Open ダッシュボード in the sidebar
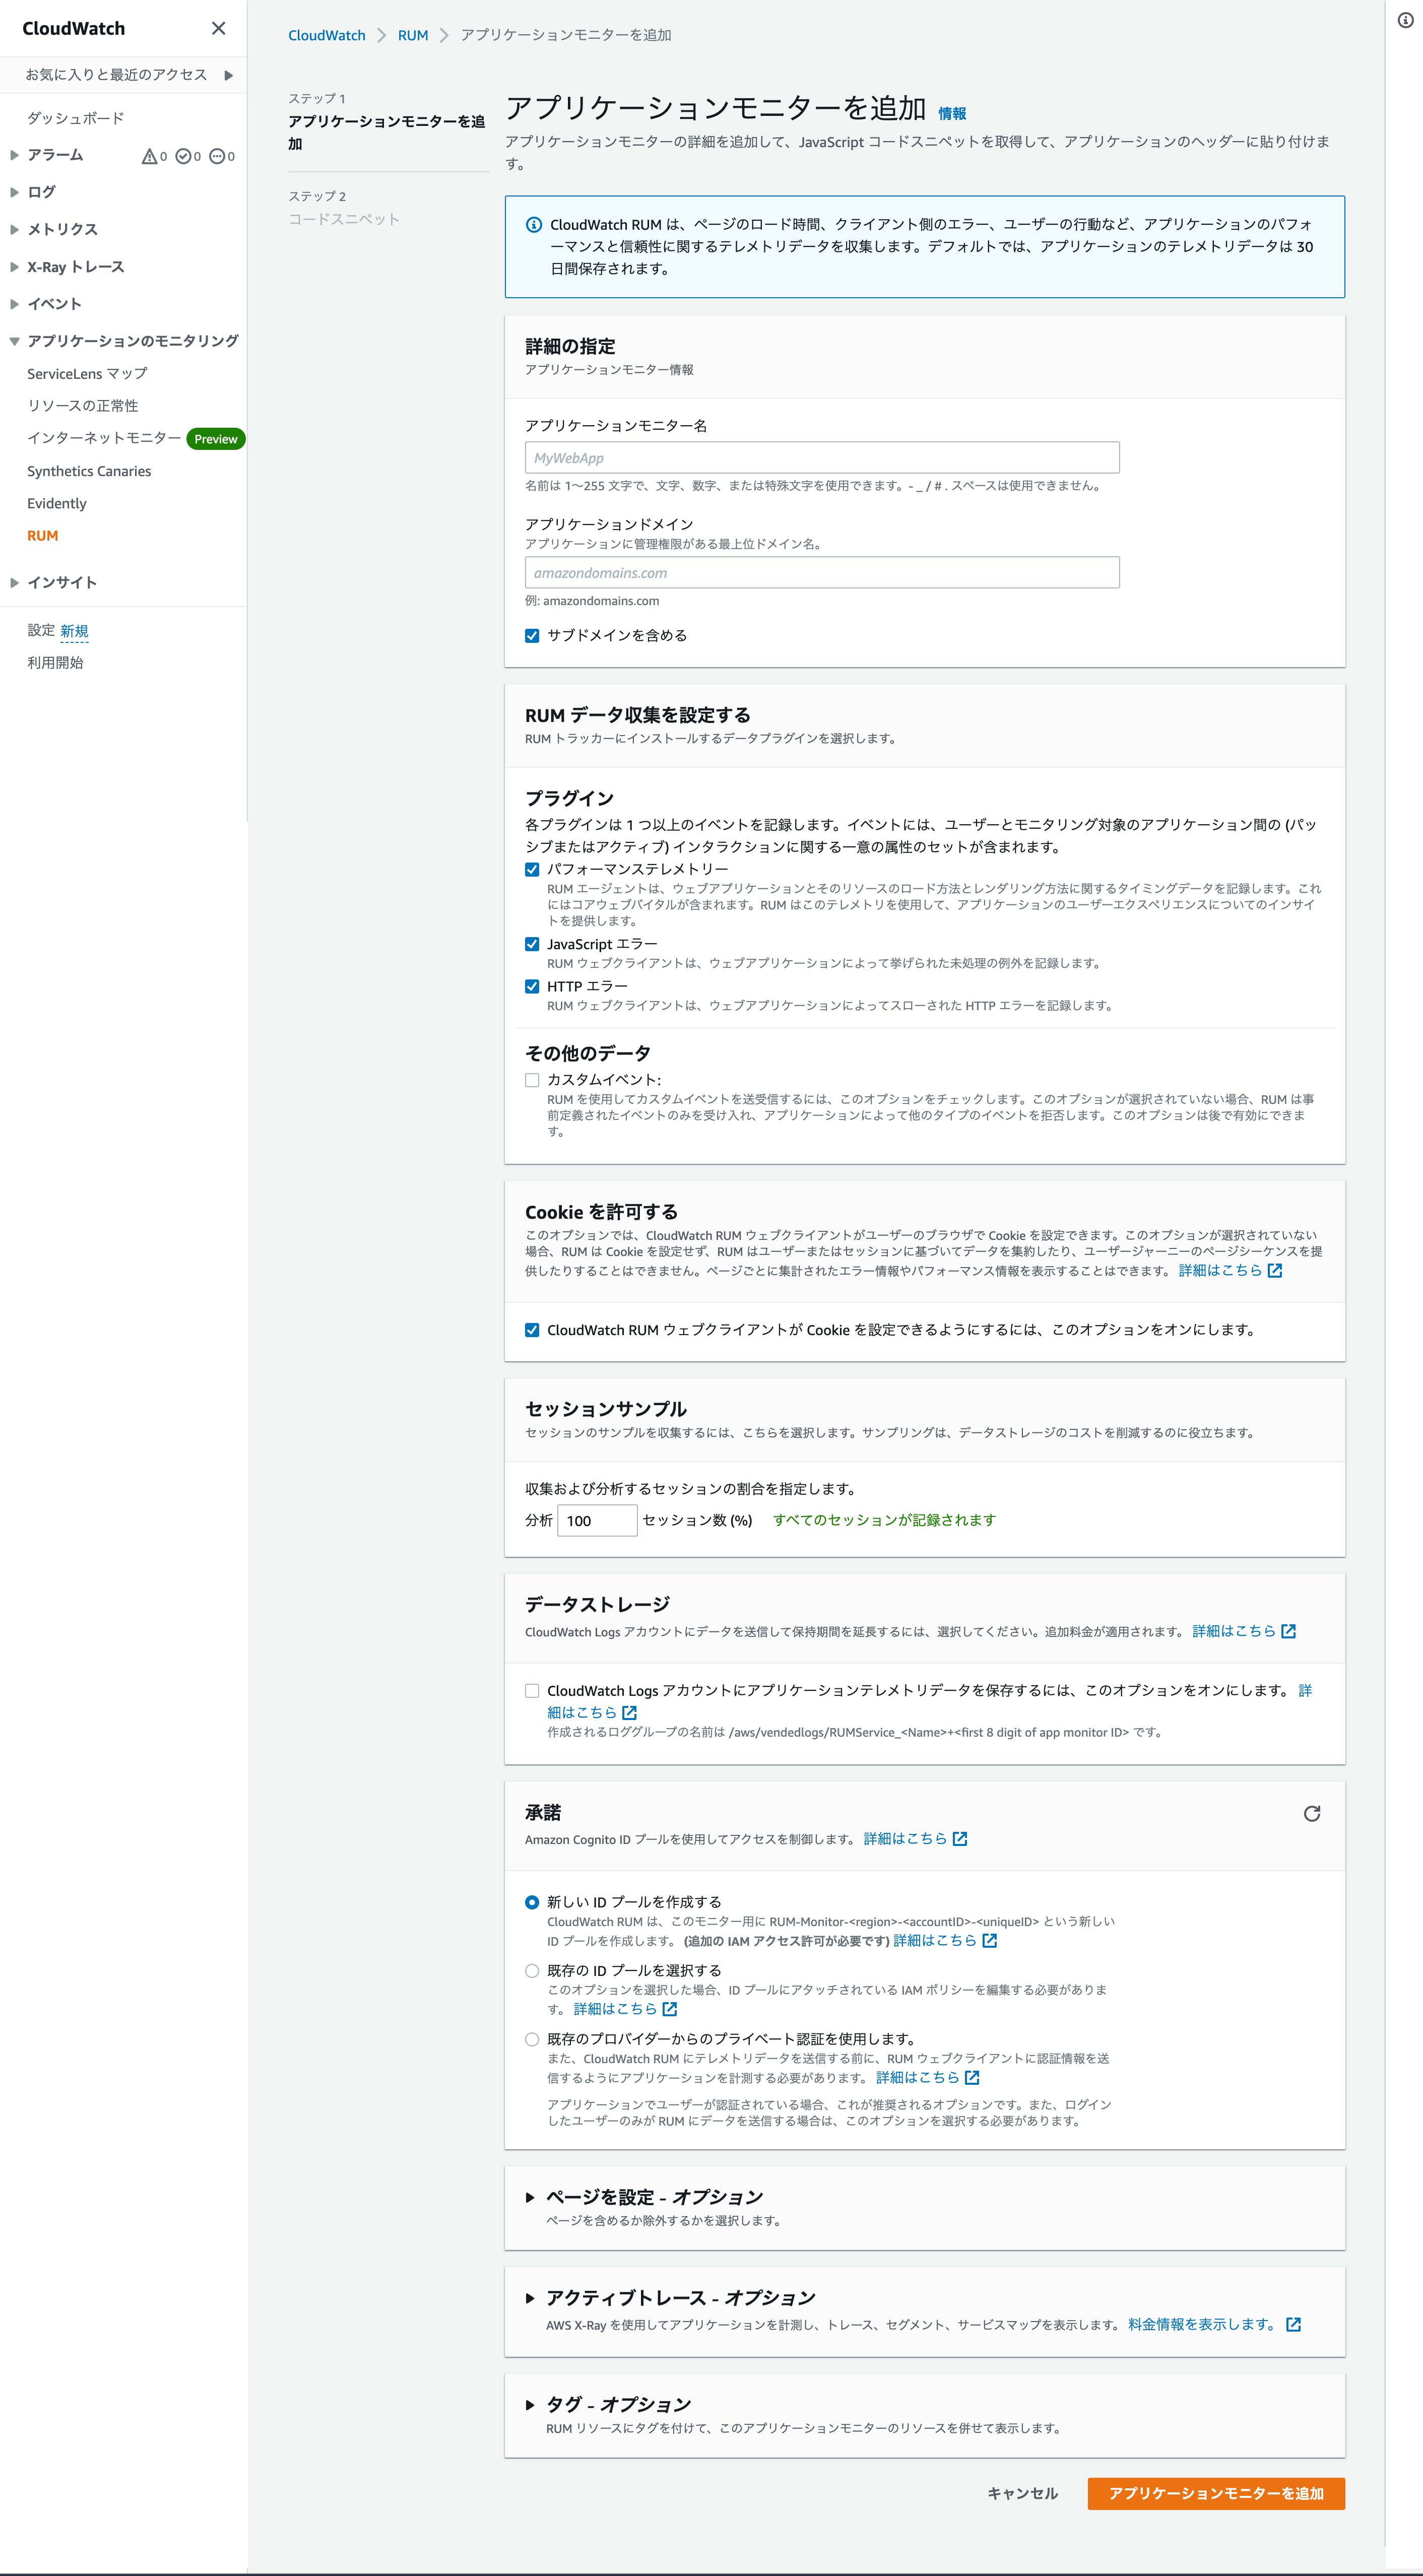Viewport: 1423px width, 2576px height. (x=76, y=118)
